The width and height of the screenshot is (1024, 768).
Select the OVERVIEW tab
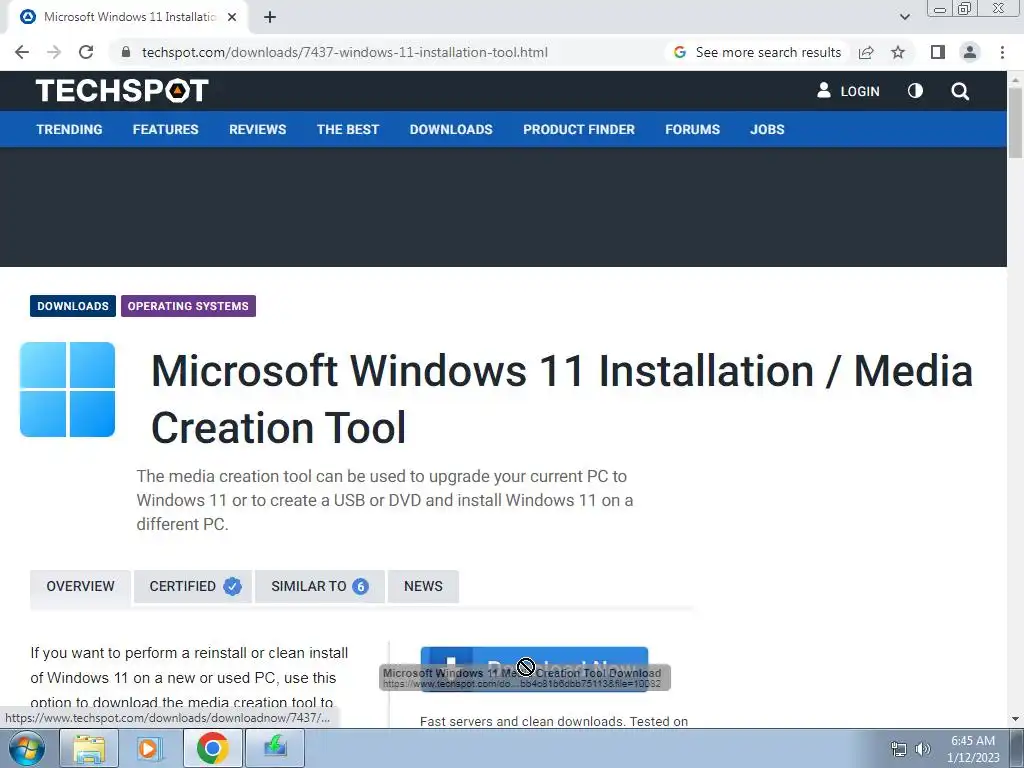80,586
